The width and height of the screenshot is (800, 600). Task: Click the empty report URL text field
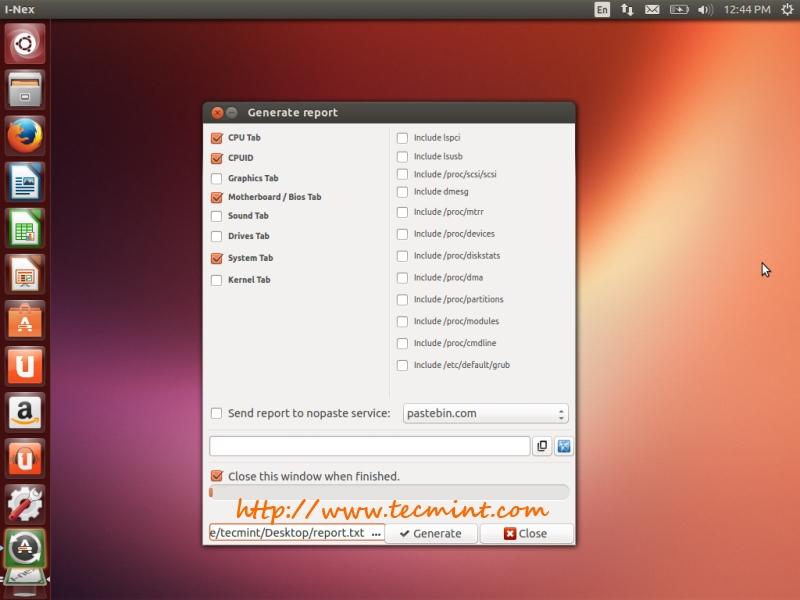coord(369,446)
